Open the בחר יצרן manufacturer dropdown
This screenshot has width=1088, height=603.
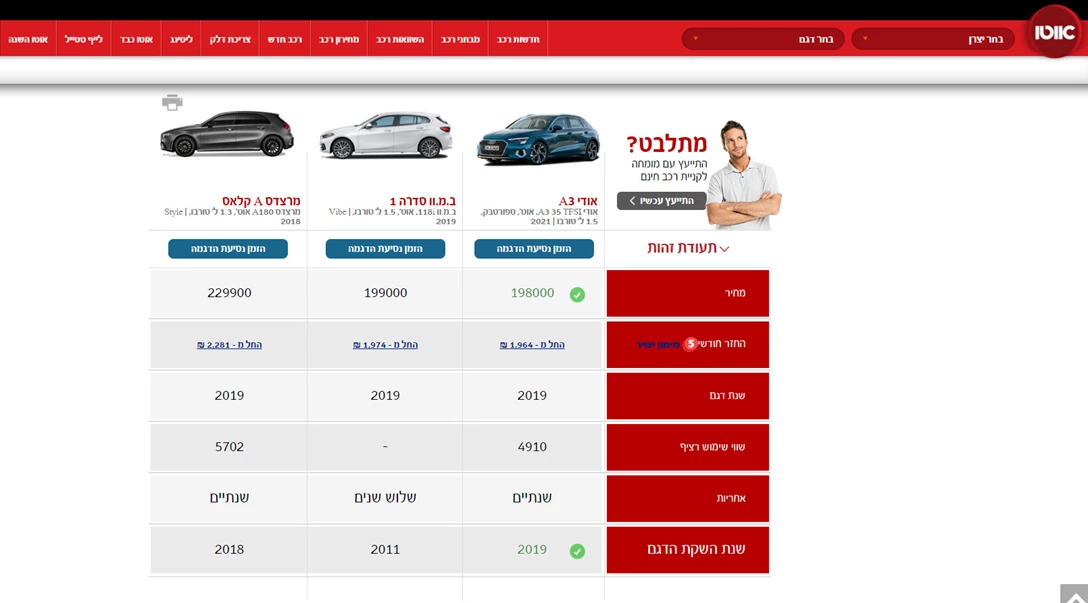(932, 39)
